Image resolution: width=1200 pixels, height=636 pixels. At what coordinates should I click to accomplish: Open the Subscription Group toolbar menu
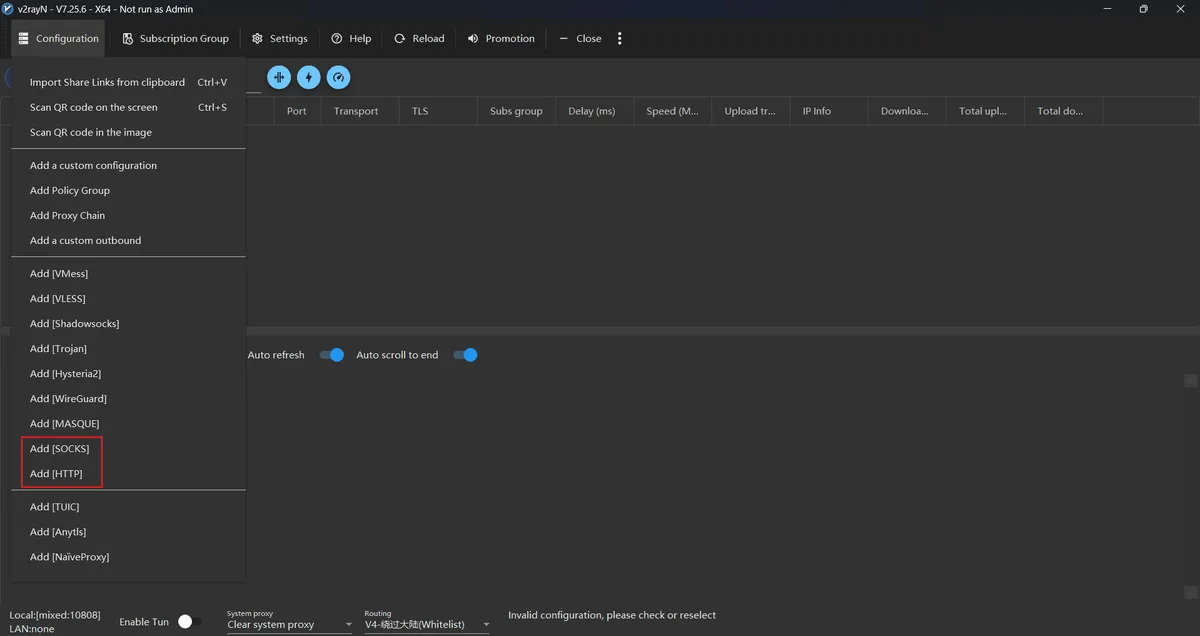tap(175, 38)
